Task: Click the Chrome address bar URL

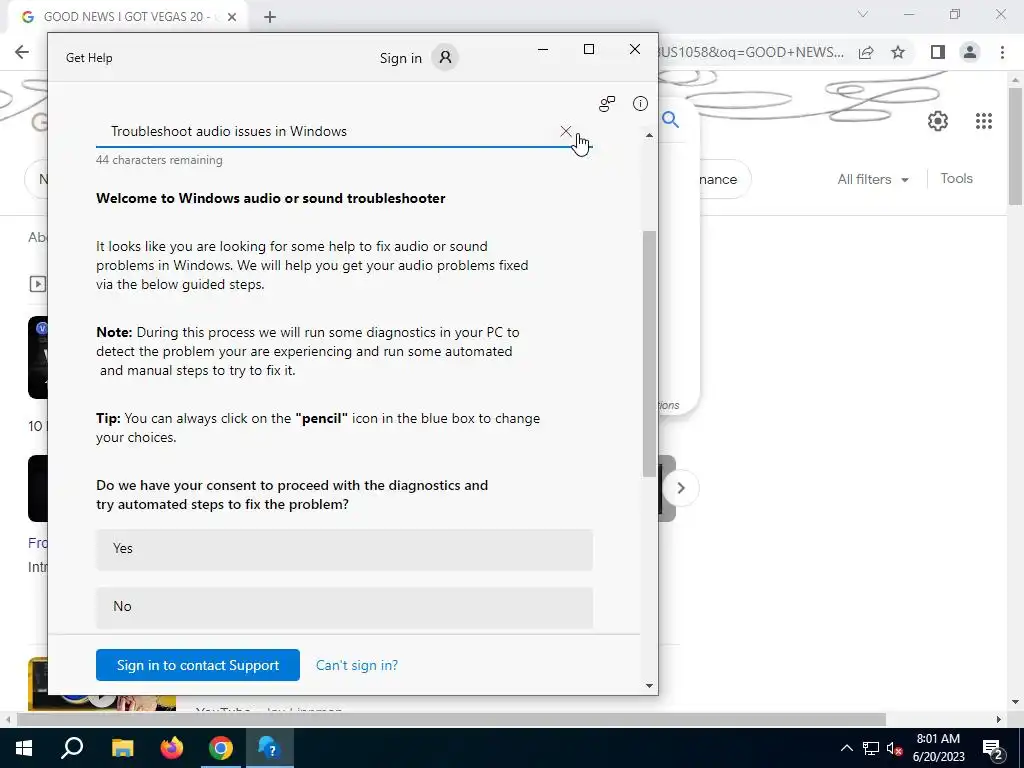Action: pos(751,52)
